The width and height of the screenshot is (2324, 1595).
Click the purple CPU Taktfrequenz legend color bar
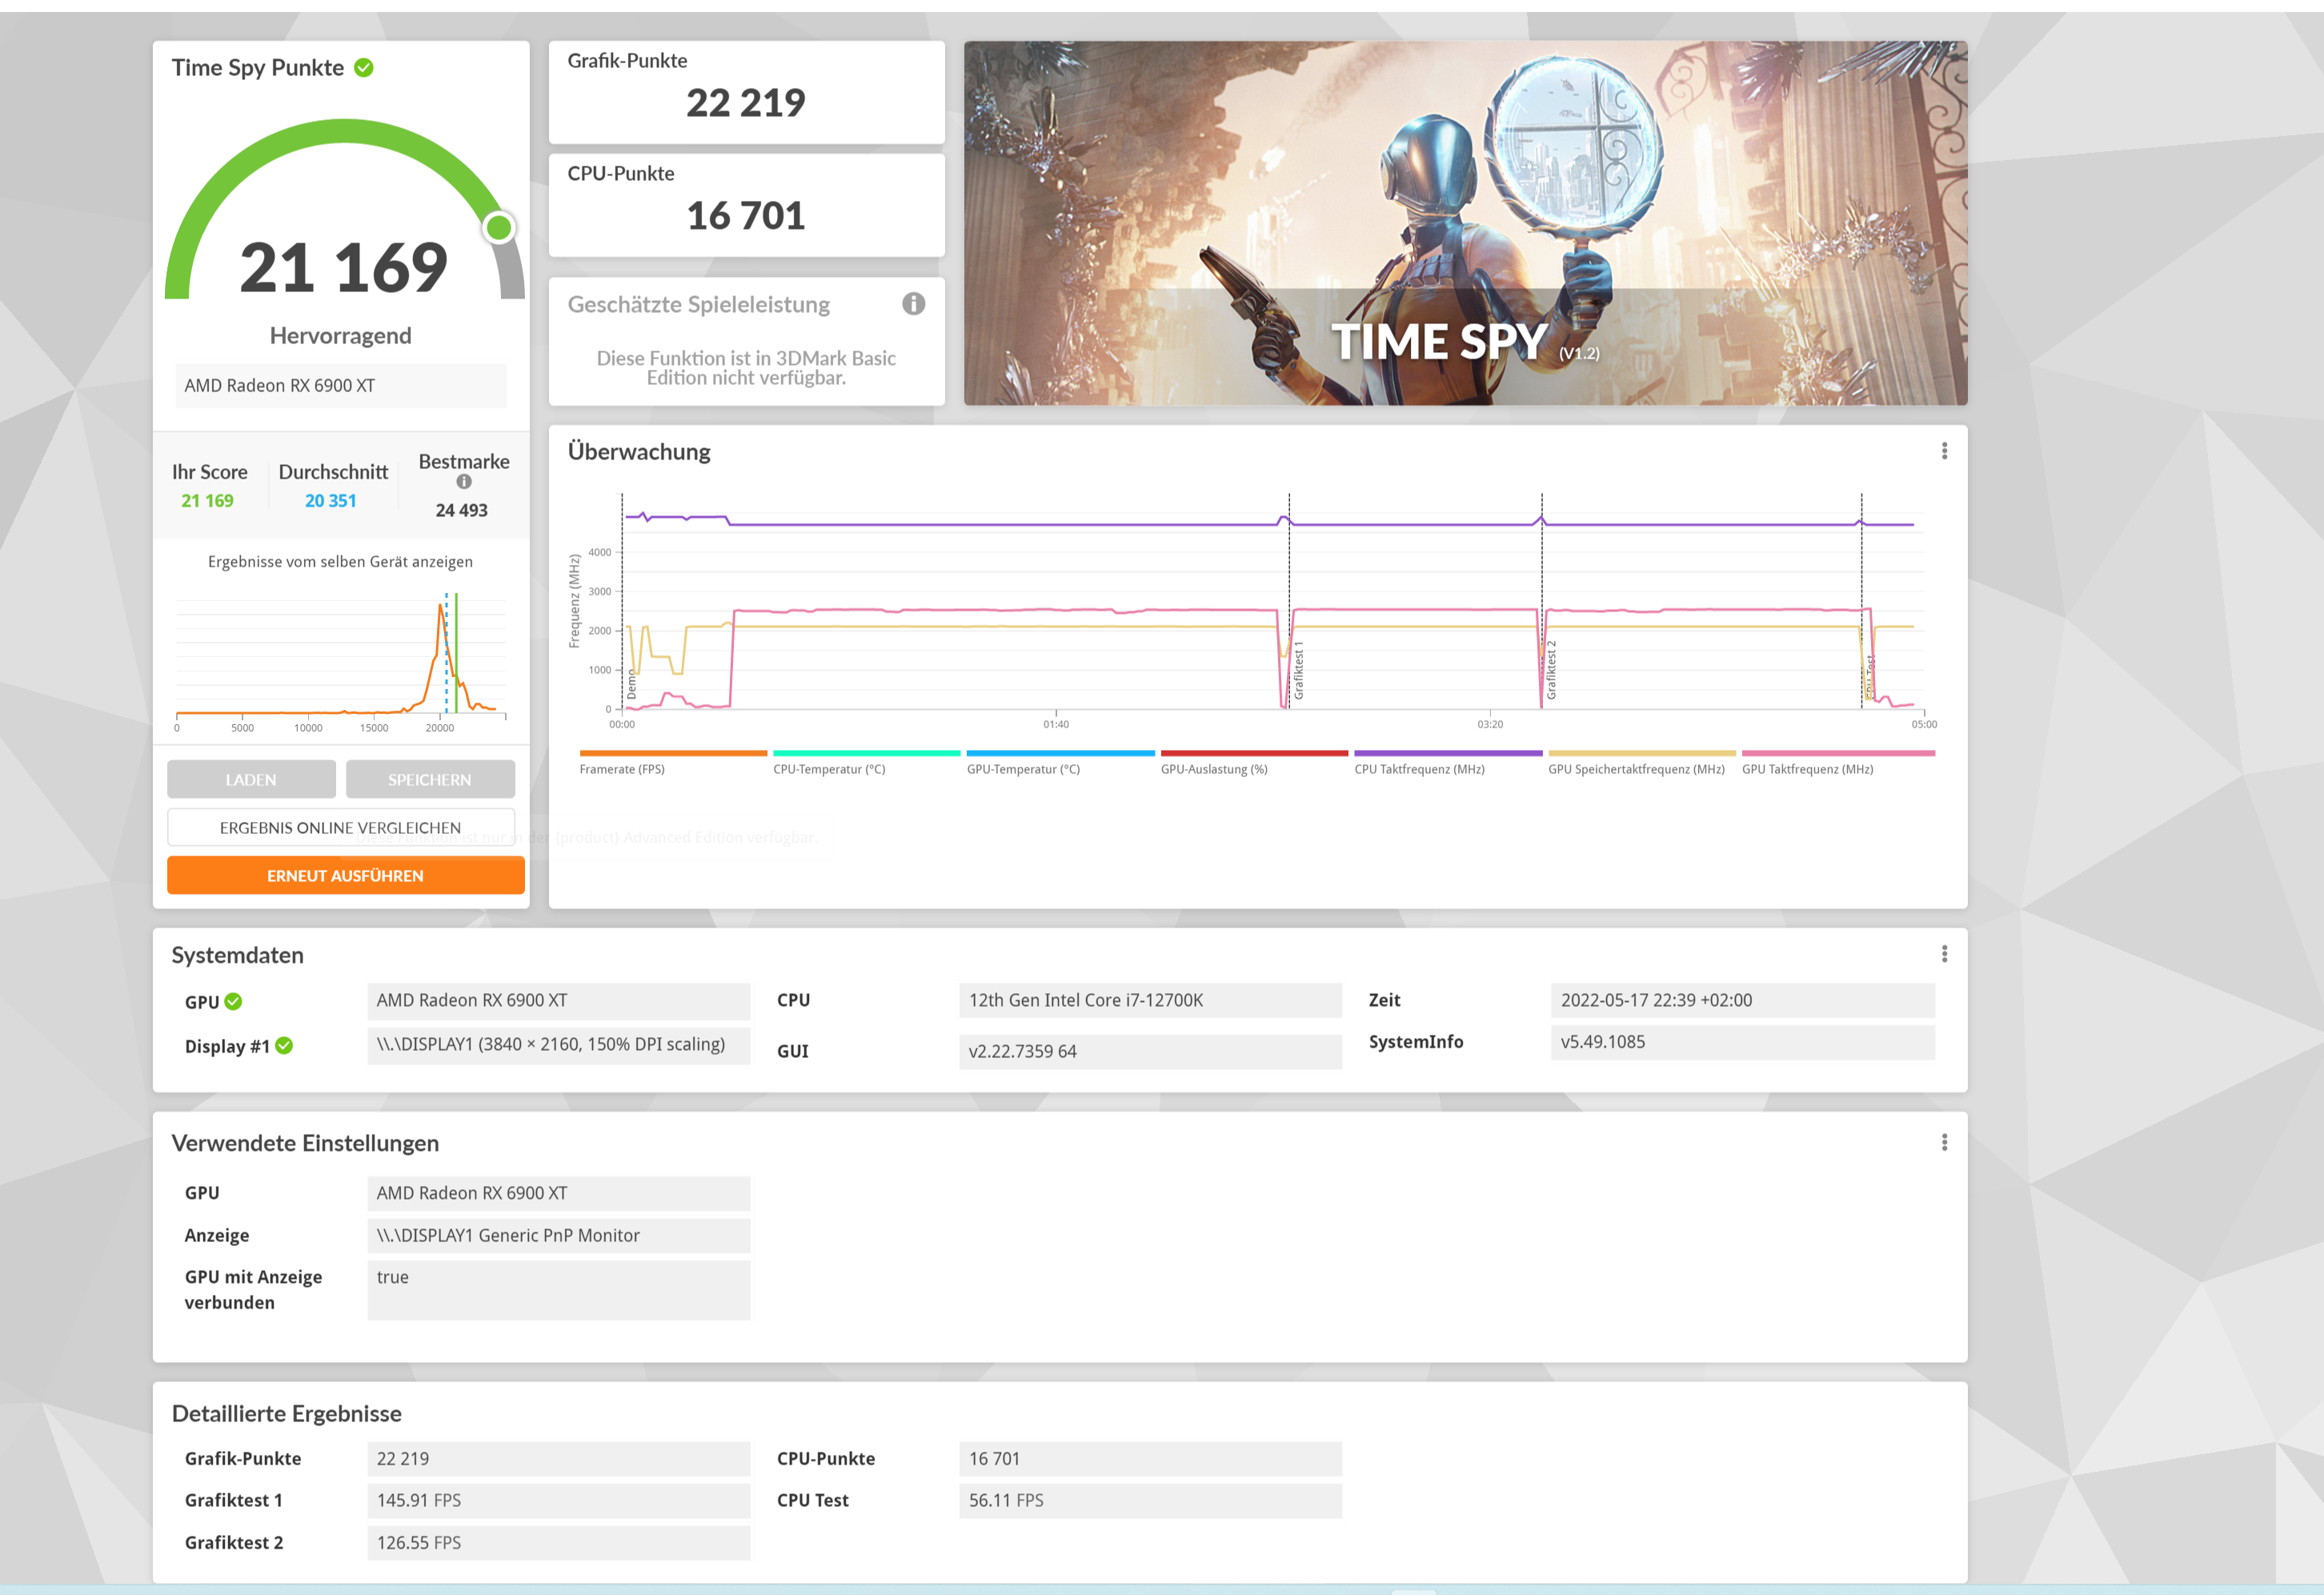point(1447,753)
